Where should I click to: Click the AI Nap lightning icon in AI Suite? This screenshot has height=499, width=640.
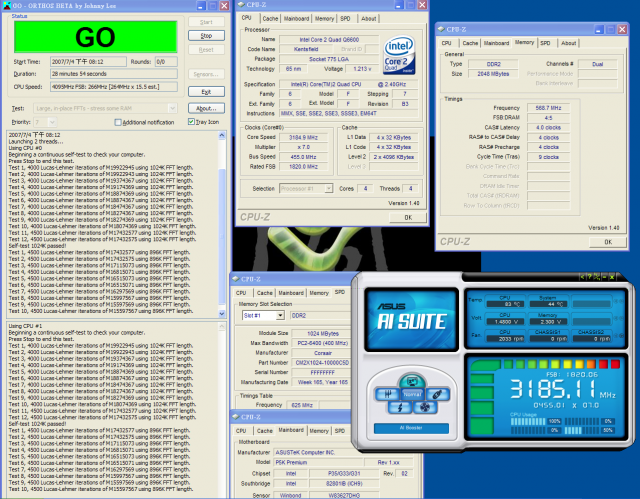400,407
